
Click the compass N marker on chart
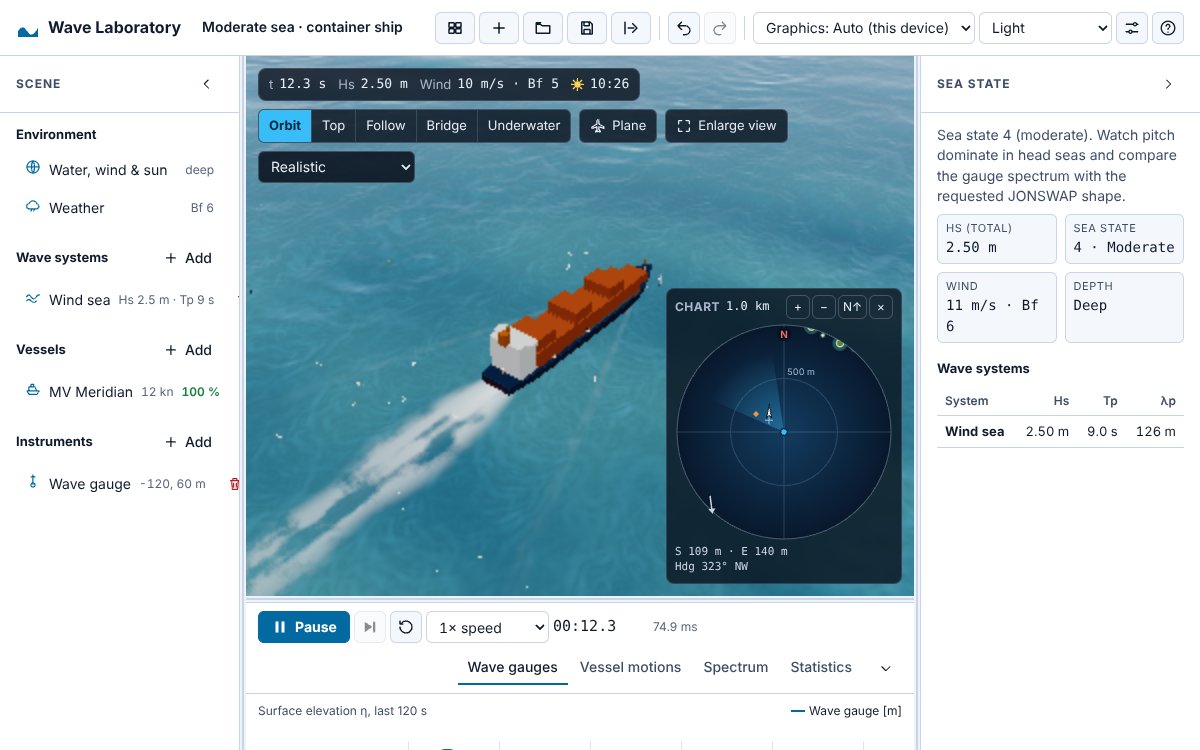coord(784,335)
